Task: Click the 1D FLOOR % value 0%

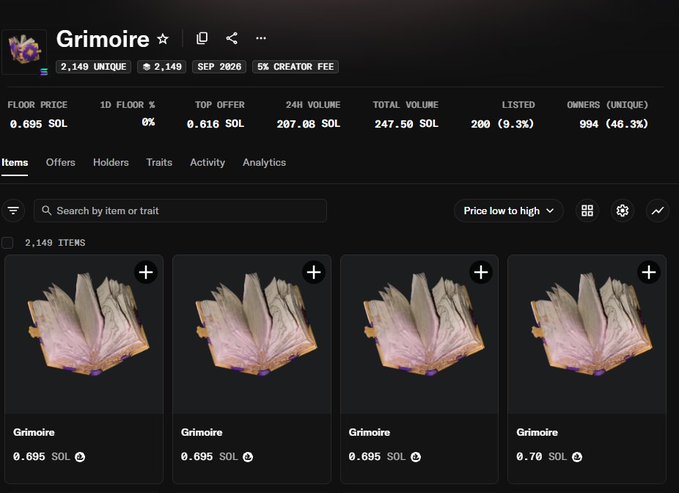Action: [148, 122]
